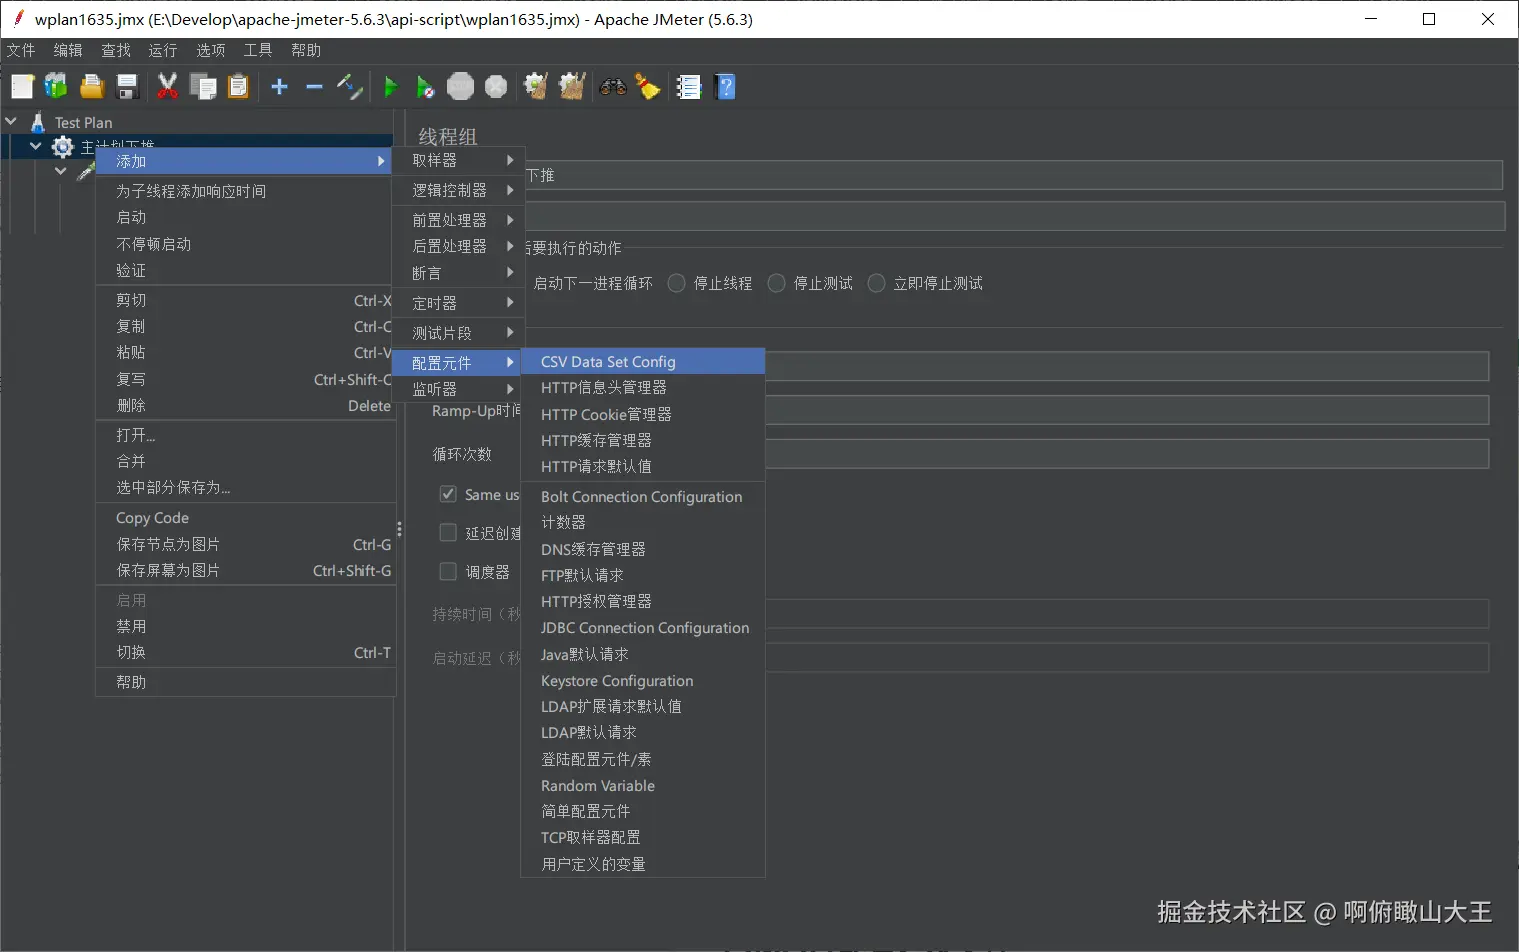Choose 用户定义的变量

tap(643, 864)
